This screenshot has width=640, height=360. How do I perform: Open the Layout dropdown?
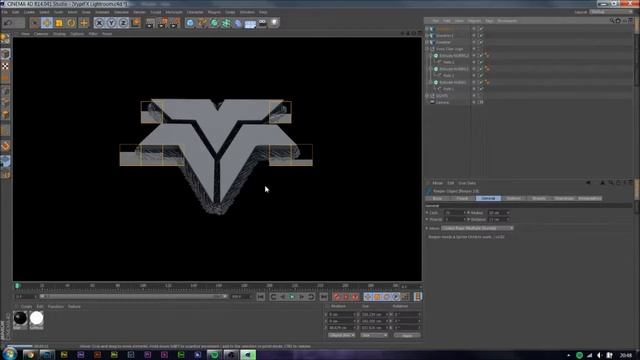click(x=611, y=12)
